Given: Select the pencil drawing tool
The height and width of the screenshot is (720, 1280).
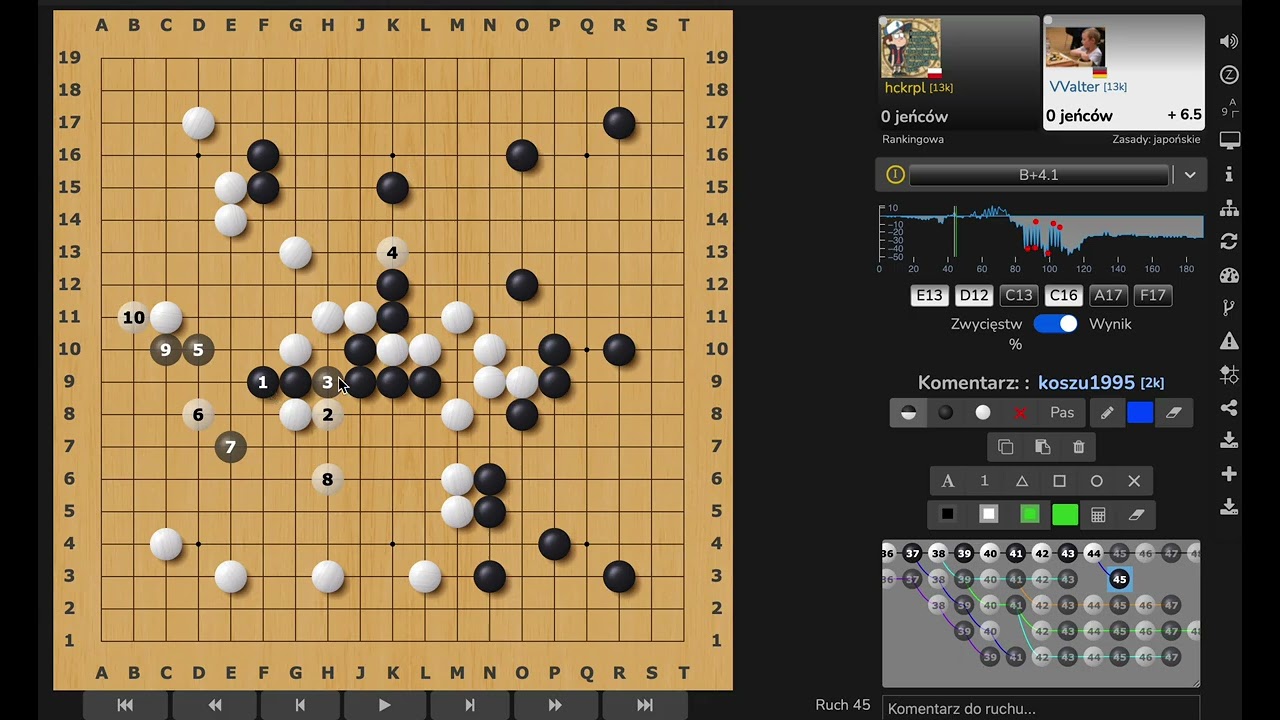Looking at the screenshot, I should pos(1107,413).
